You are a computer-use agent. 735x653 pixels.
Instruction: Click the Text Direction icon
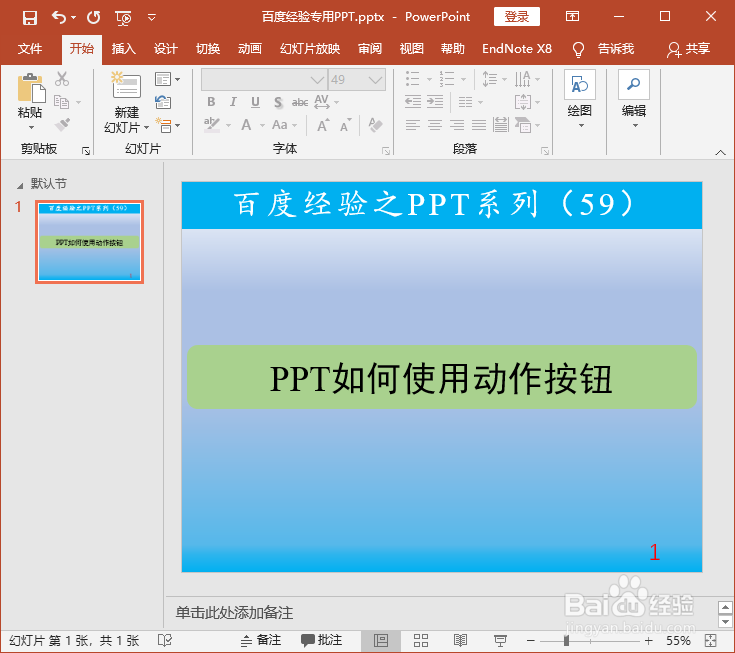[x=523, y=79]
